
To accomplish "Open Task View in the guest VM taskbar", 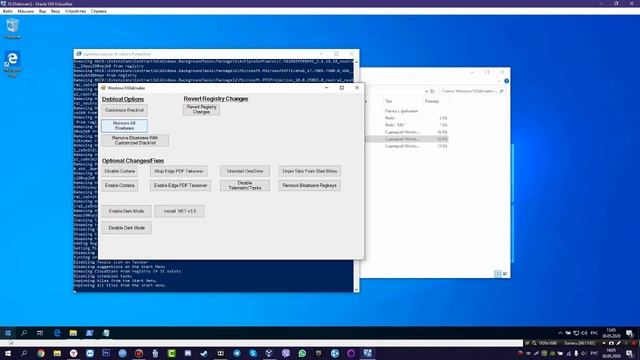I will (40, 333).
